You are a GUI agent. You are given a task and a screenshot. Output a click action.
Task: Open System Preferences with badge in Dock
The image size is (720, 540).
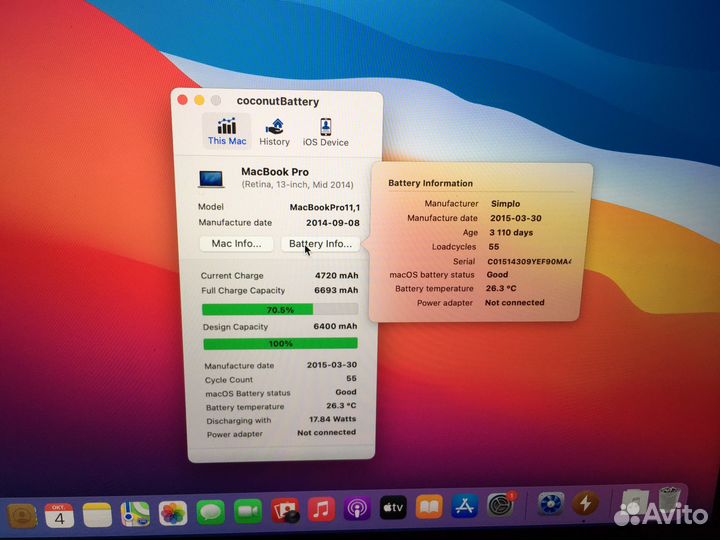pyautogui.click(x=501, y=505)
